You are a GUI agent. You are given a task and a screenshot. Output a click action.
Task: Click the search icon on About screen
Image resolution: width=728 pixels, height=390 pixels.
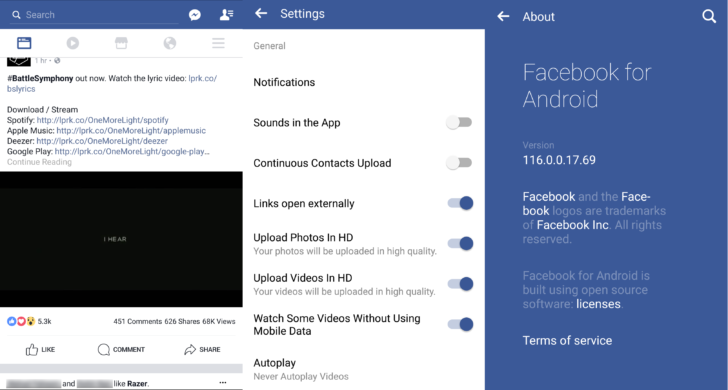click(709, 17)
